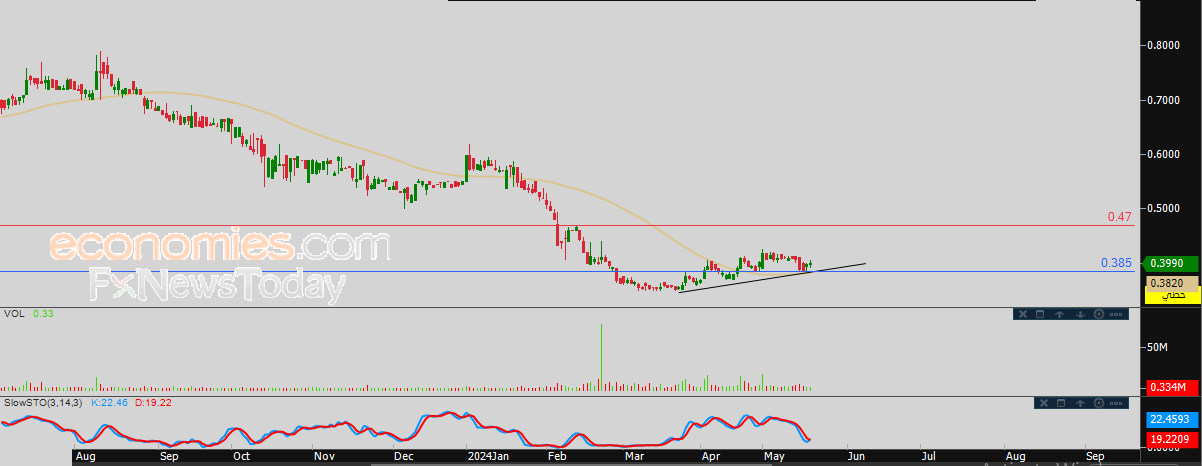The width and height of the screenshot is (1202, 466).
Task: Click the VOL indicator label
Action: point(13,314)
